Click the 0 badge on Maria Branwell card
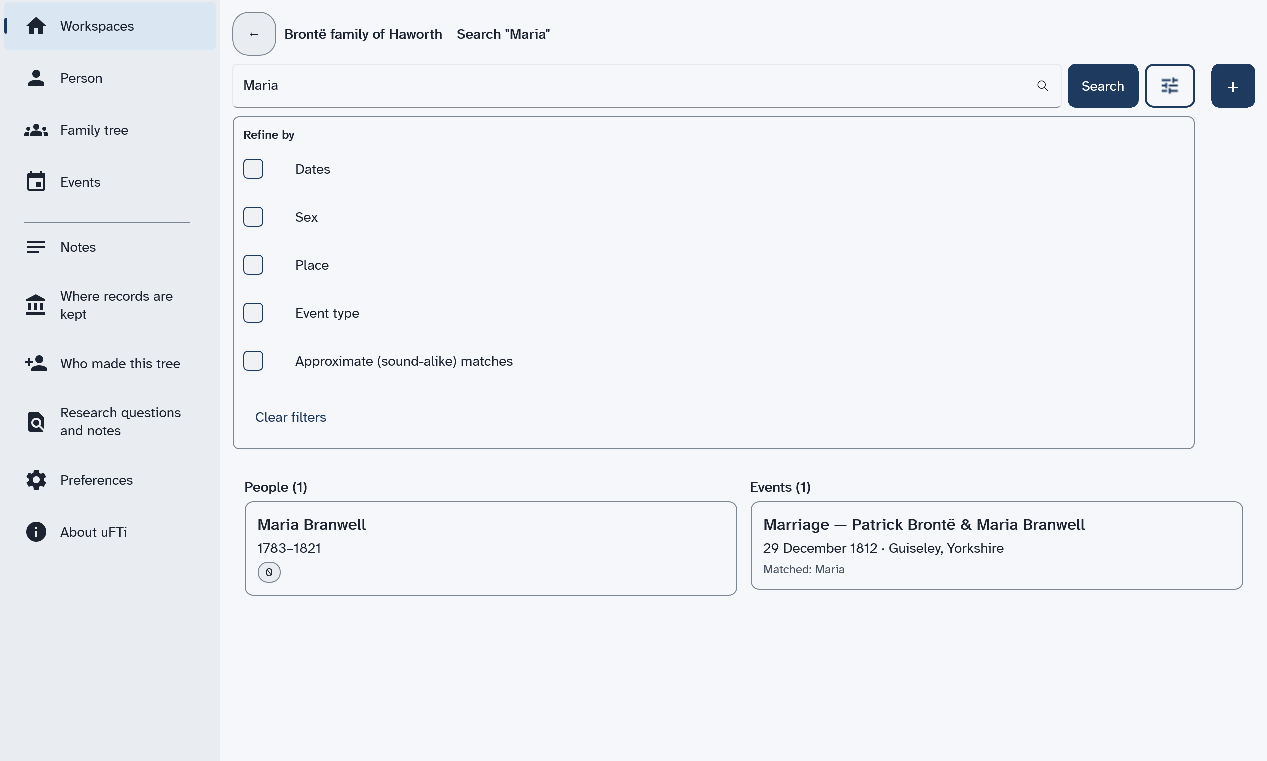Viewport: 1267px width, 761px height. 269,572
